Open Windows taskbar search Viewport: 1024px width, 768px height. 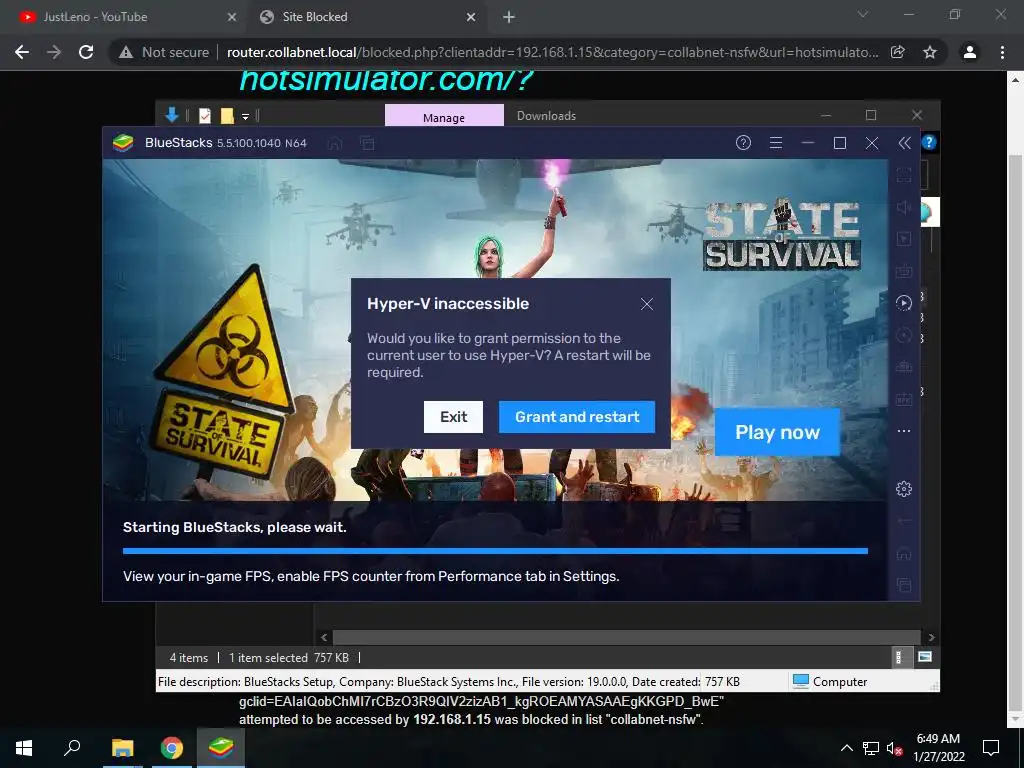pos(72,747)
